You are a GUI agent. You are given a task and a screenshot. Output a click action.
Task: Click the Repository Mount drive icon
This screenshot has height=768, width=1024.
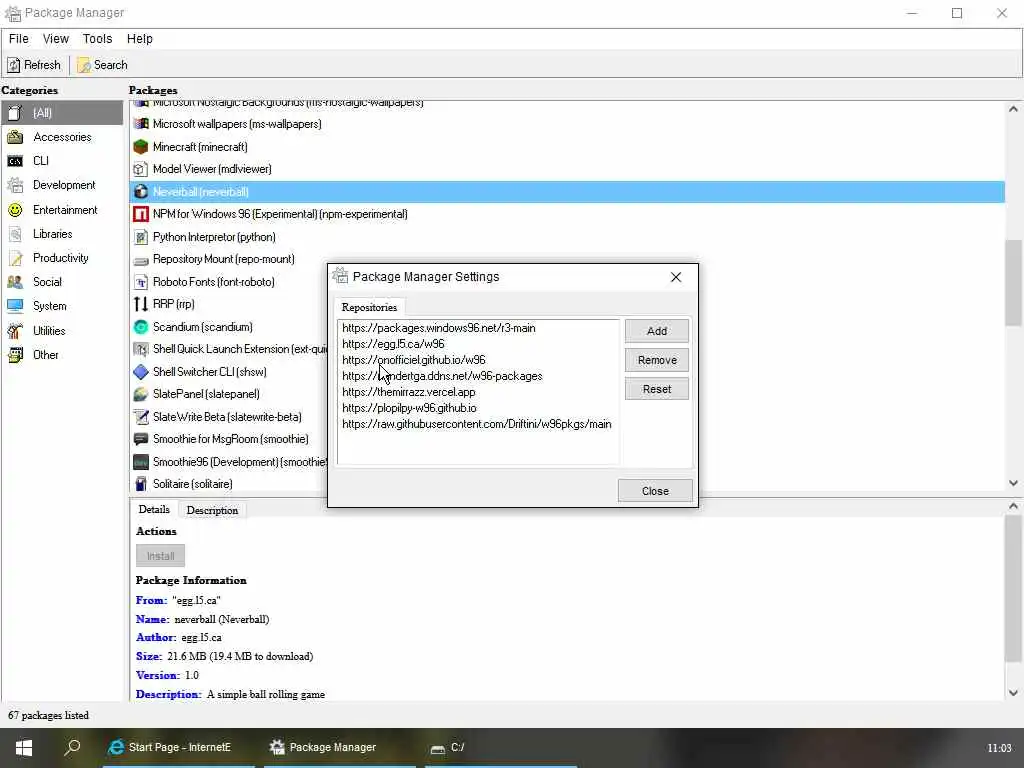pyautogui.click(x=140, y=260)
